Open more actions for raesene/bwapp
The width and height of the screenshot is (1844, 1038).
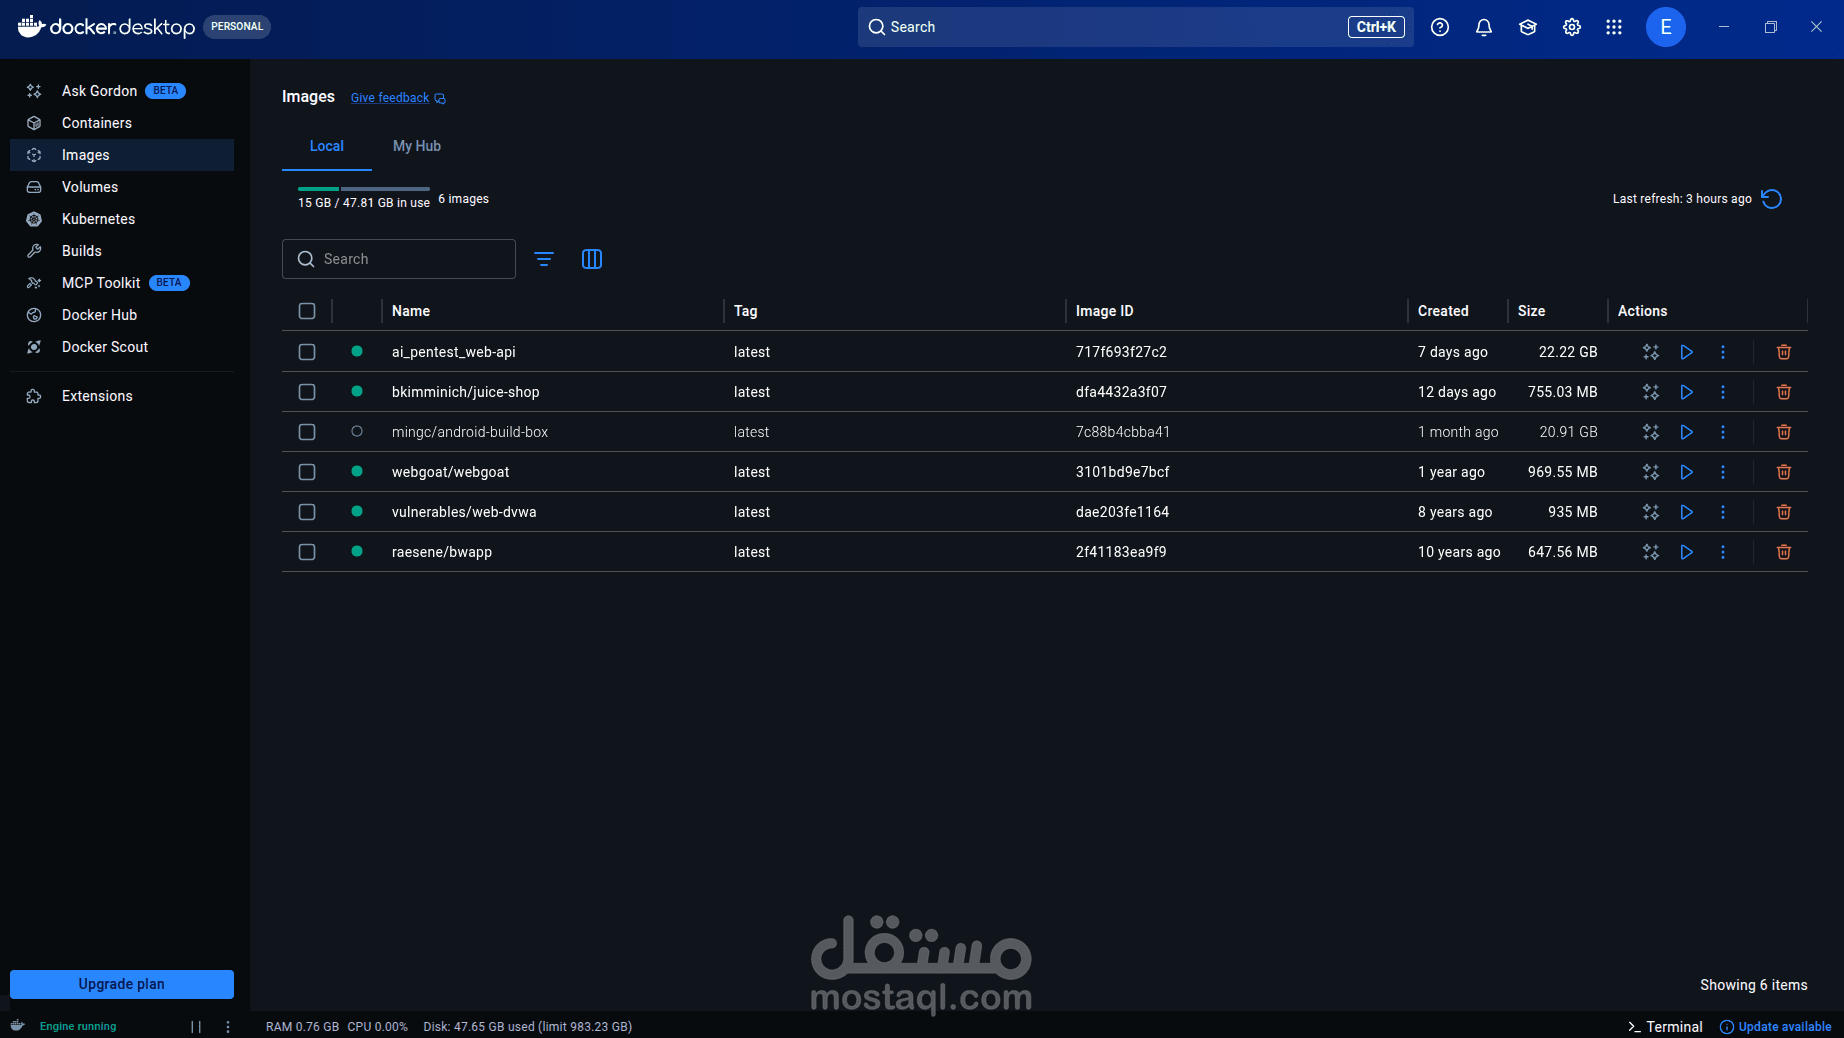(x=1723, y=552)
